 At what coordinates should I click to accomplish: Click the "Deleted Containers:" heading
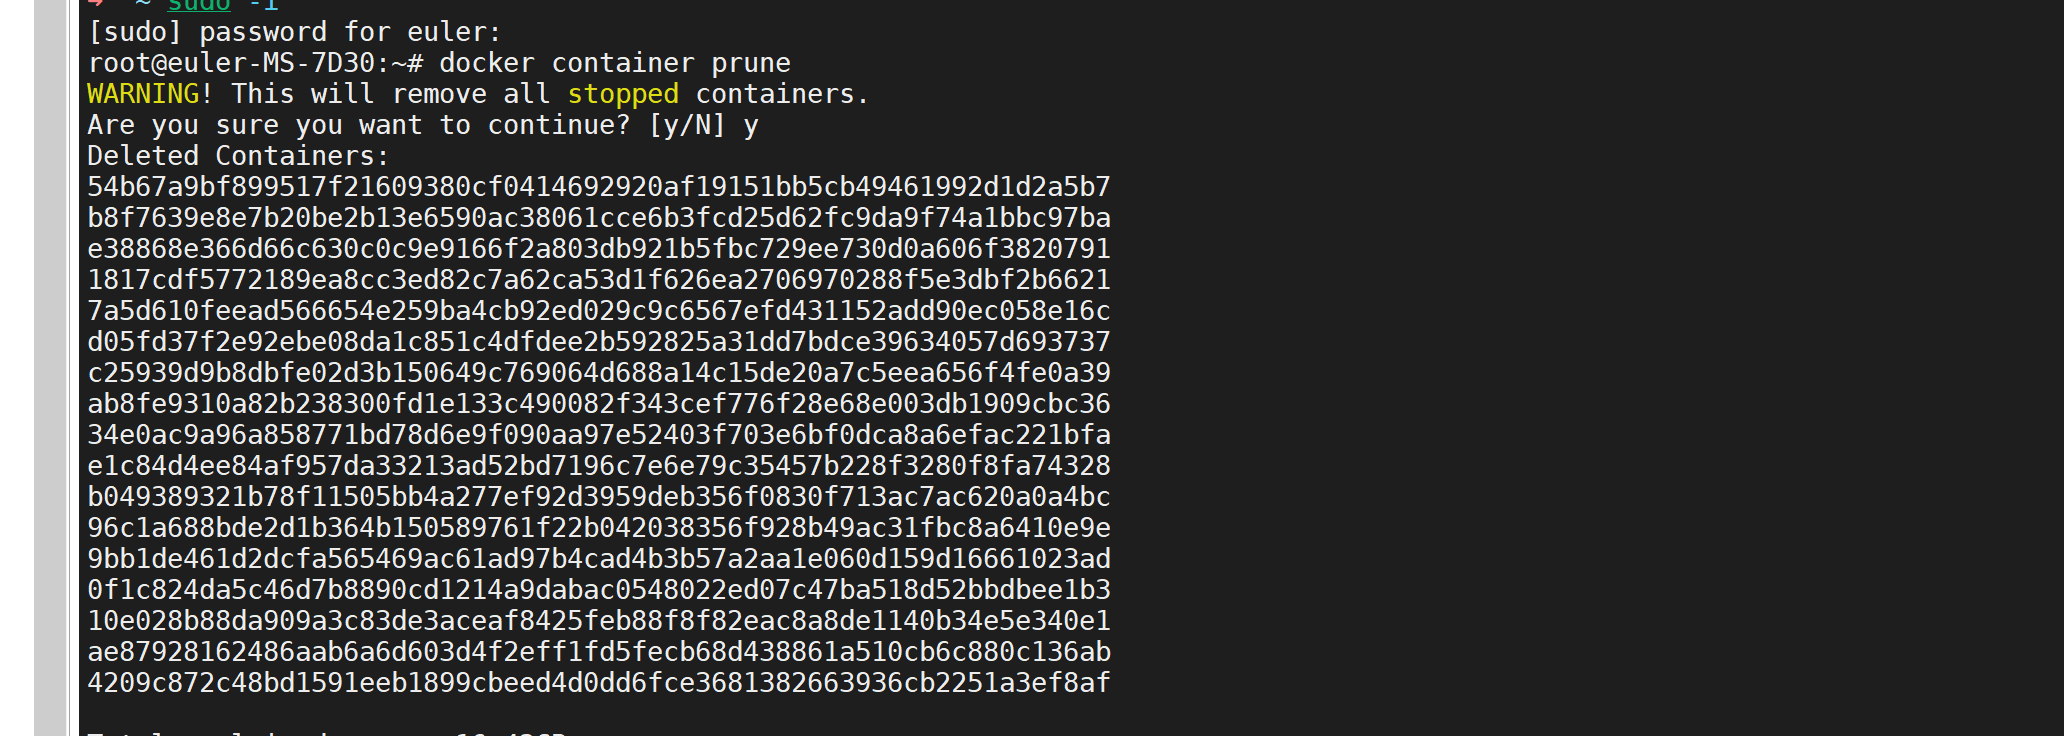[x=237, y=156]
